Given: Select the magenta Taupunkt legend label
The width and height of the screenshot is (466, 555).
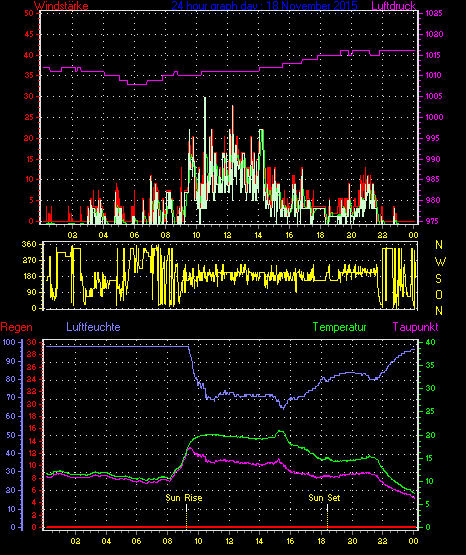Looking at the screenshot, I should [415, 327].
